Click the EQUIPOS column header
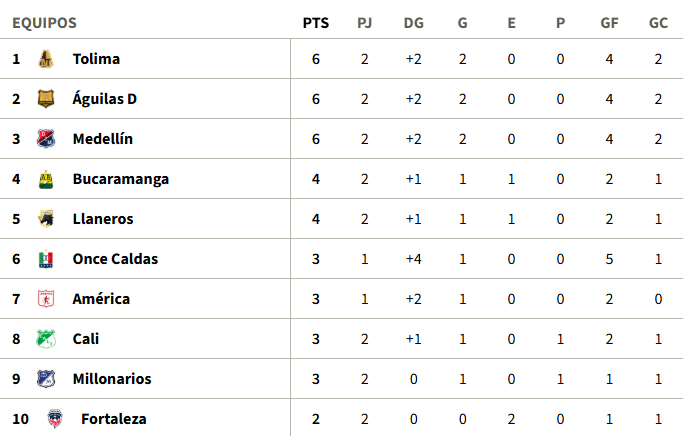The image size is (686, 436). pos(44,23)
